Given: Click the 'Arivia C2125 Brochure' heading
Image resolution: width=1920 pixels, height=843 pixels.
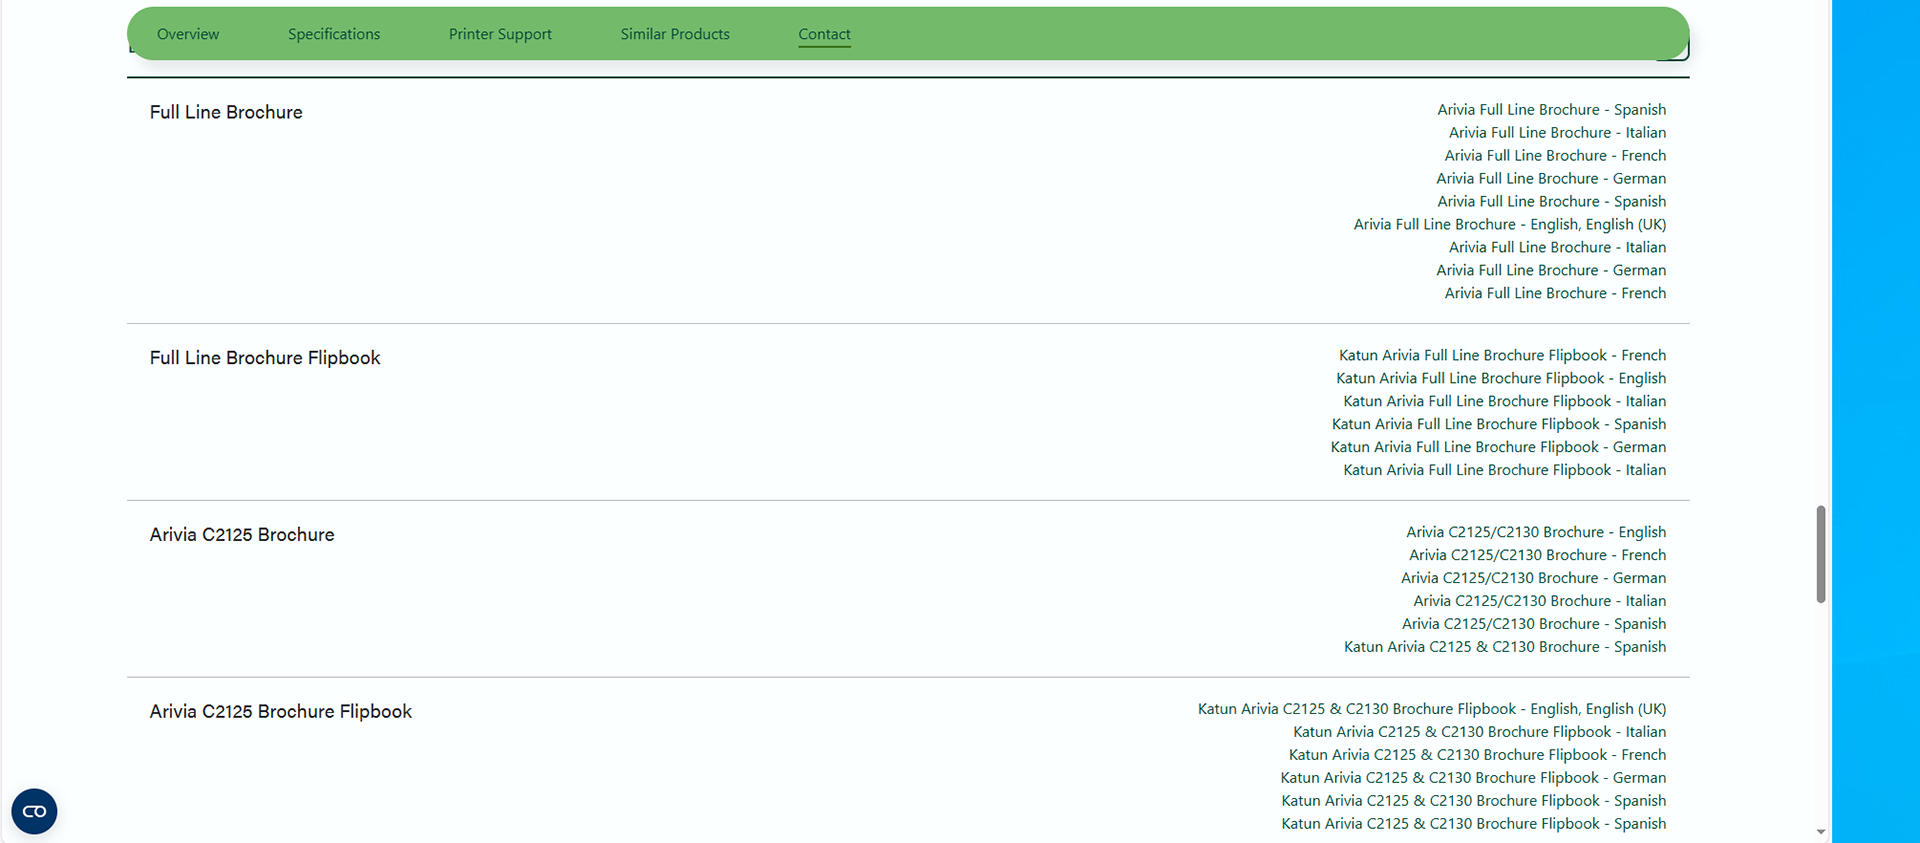Looking at the screenshot, I should tap(242, 535).
